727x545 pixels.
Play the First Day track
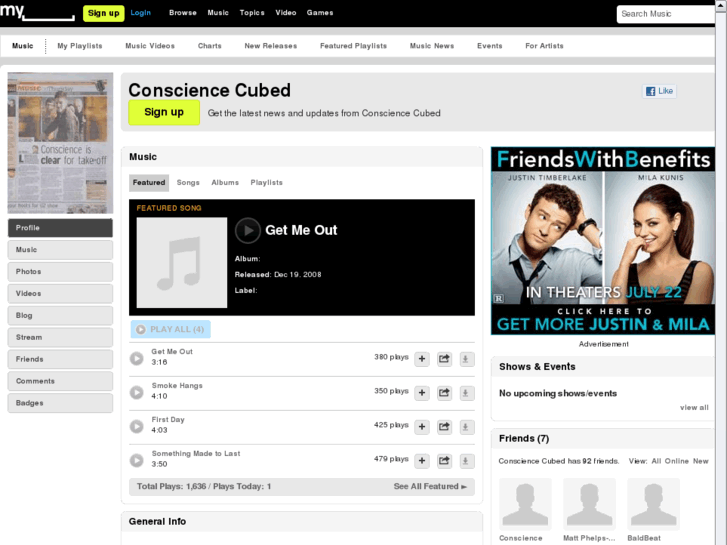(x=136, y=426)
